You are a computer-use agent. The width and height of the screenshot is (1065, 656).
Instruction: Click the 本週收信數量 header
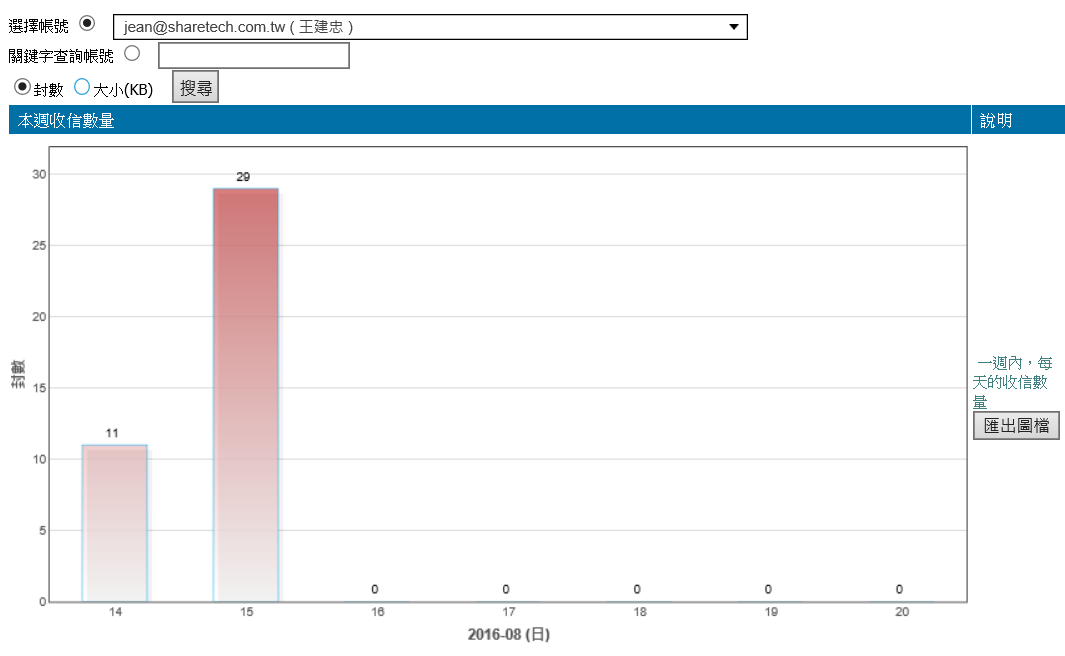66,120
